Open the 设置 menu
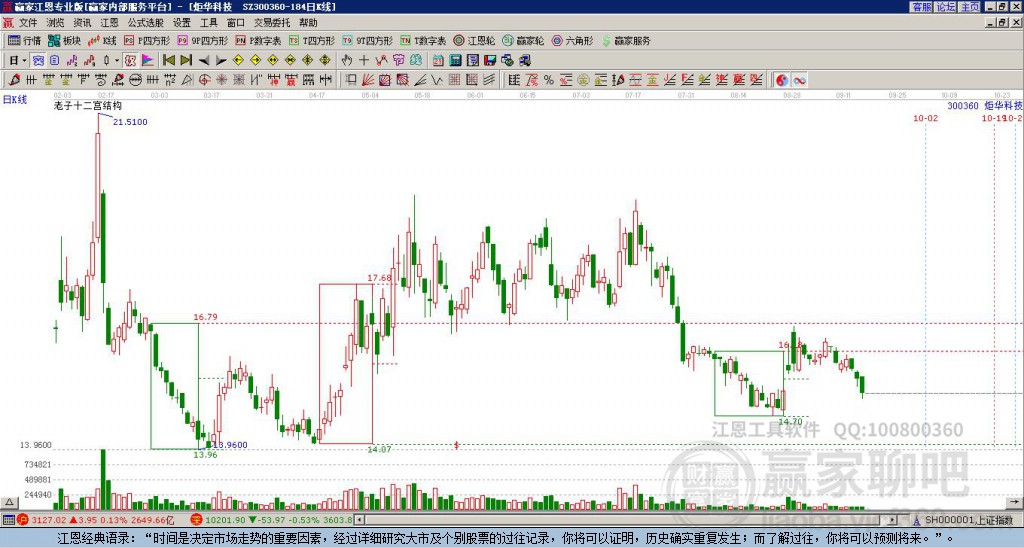Viewport: 1024px width, 548px height. coord(182,23)
